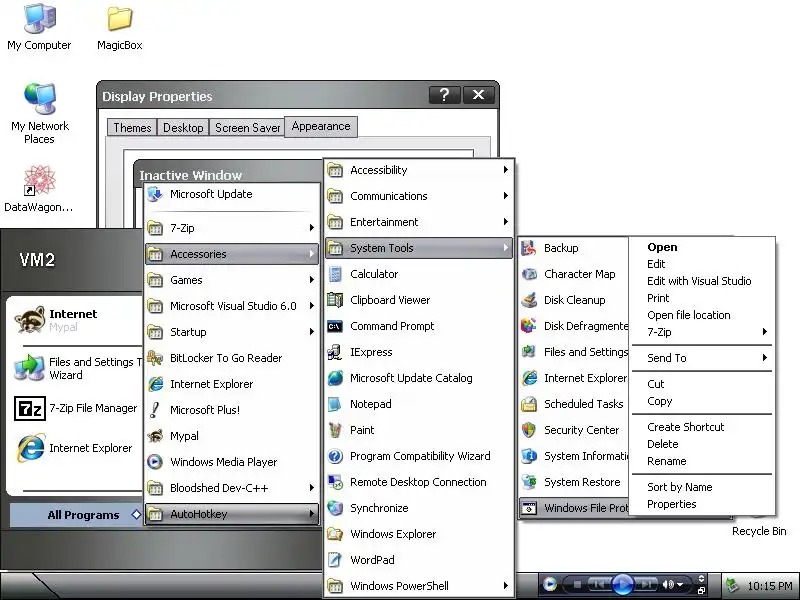Launch Disk Cleanup

click(x=574, y=300)
